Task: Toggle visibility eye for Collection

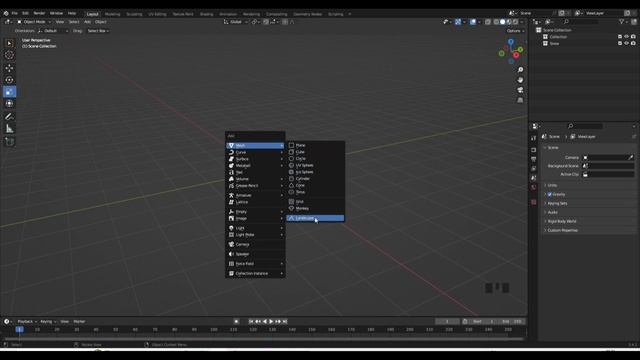Action: [x=627, y=37]
